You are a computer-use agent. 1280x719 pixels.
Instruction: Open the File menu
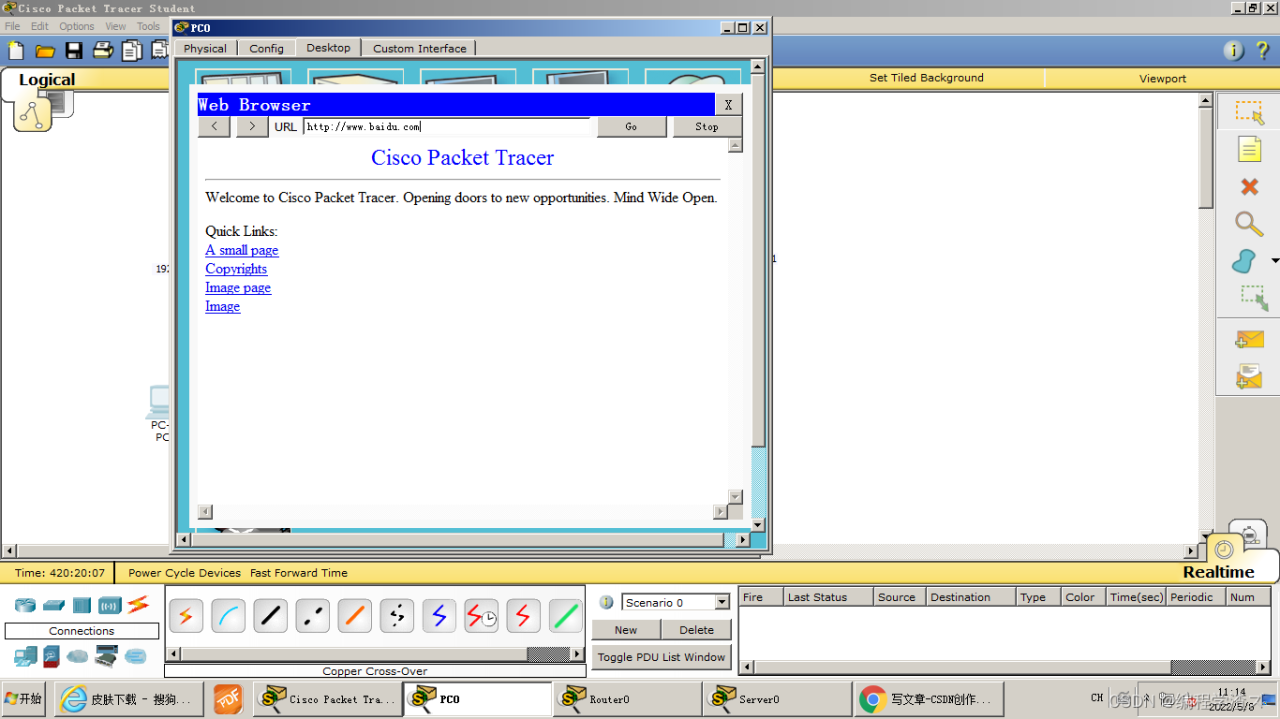(x=12, y=26)
